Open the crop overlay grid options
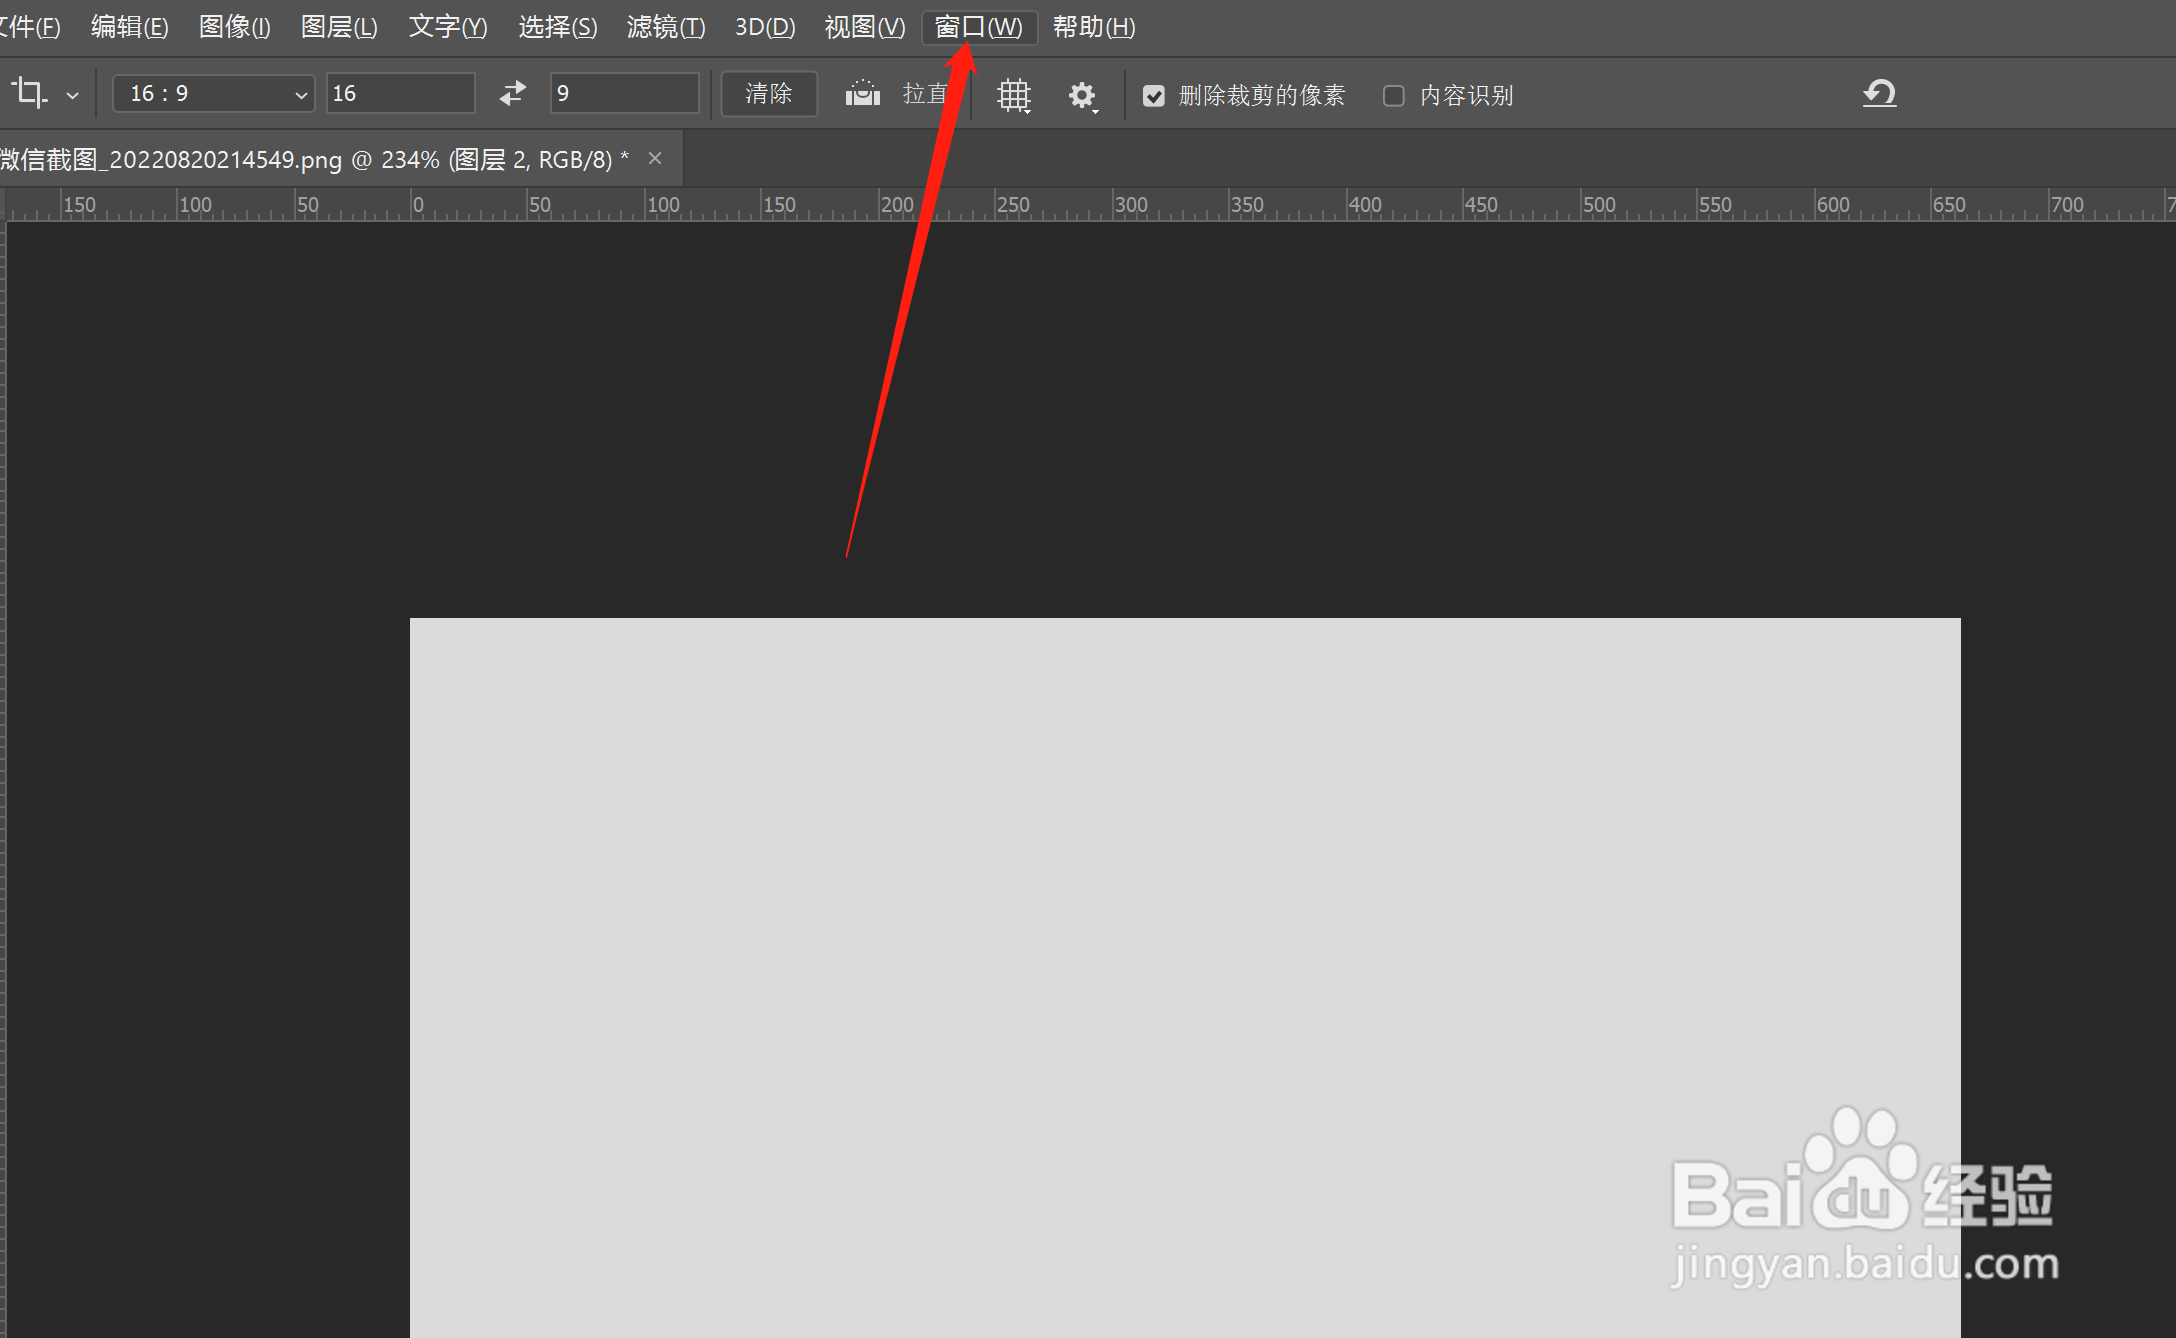The height and width of the screenshot is (1338, 2176). coord(1014,96)
